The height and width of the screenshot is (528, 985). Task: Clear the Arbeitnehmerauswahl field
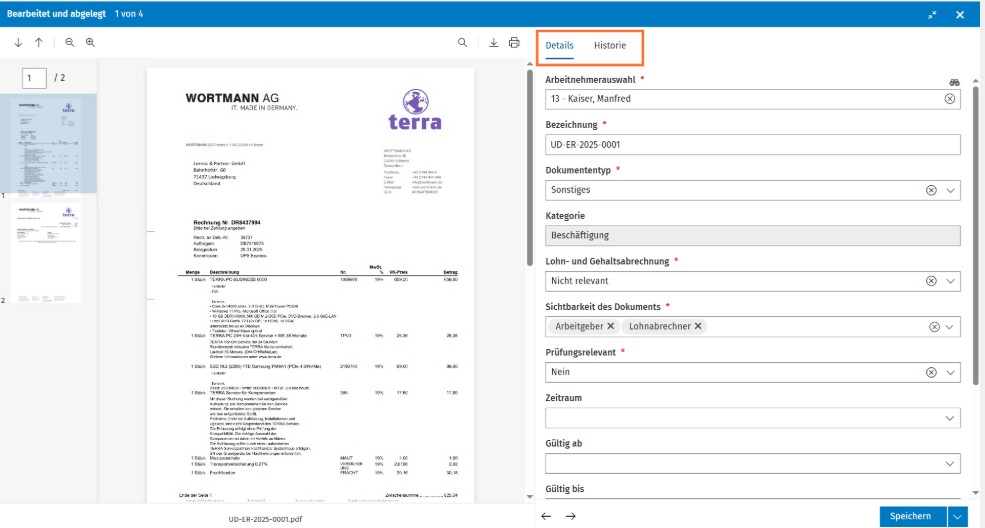[950, 99]
